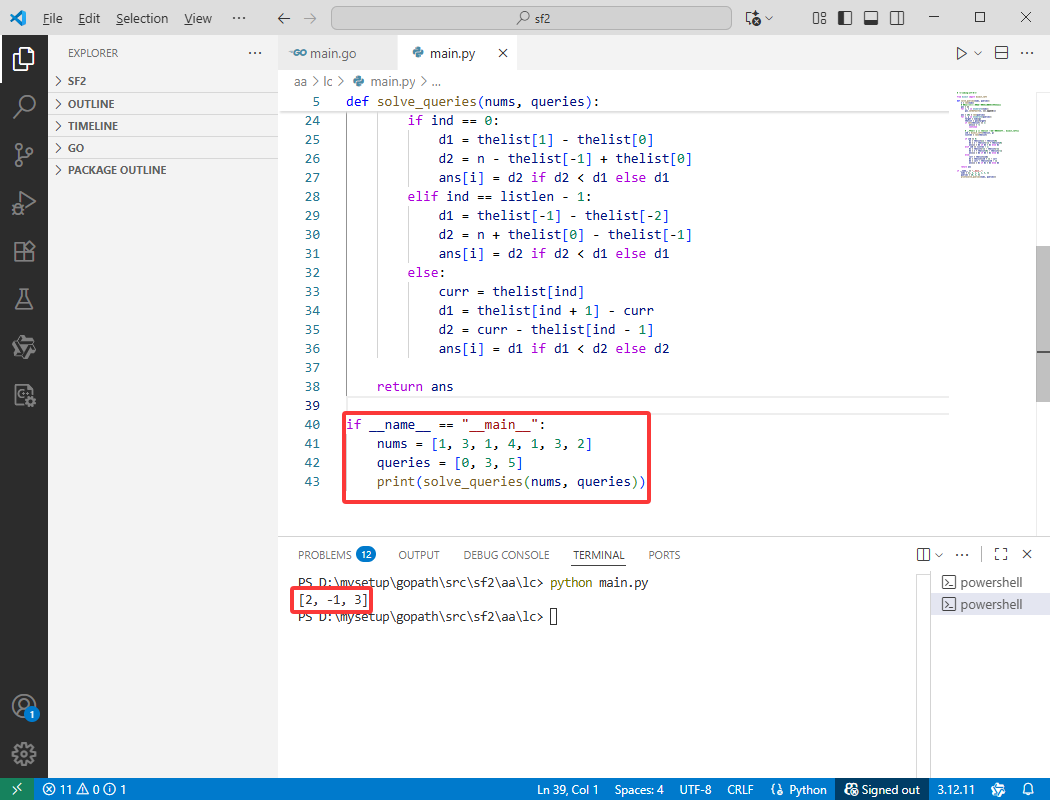Change indentation via Spaces: 4
This screenshot has width=1050, height=800.
coord(639,789)
